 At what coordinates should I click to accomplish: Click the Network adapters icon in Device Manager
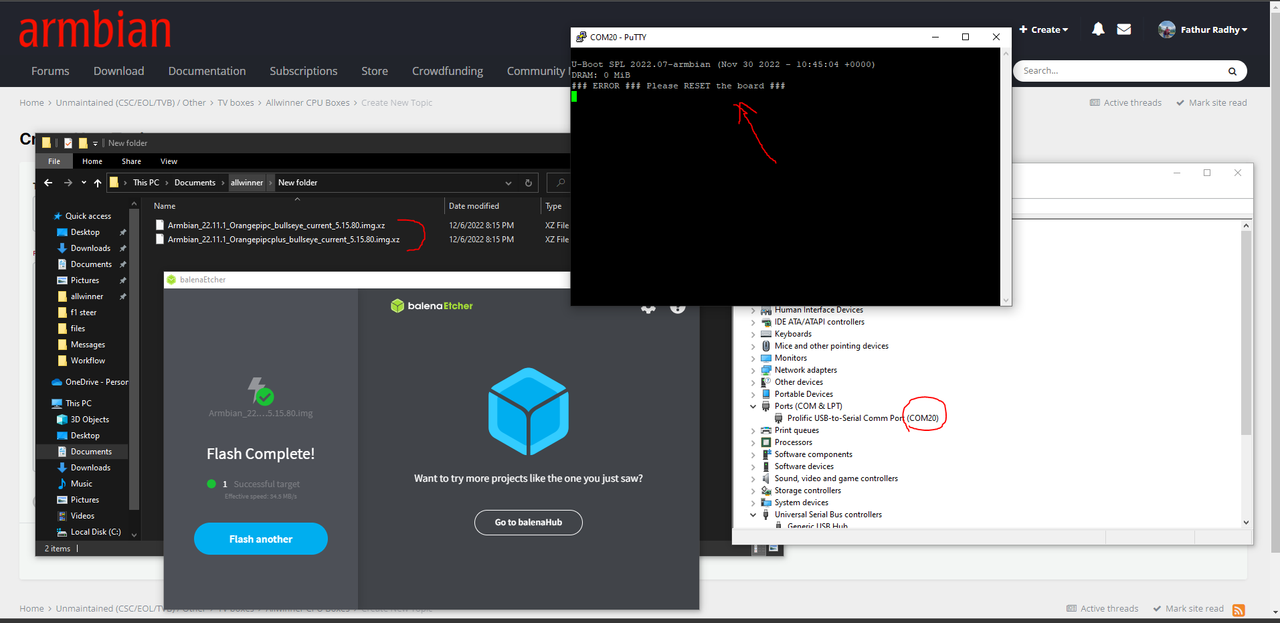[766, 370]
